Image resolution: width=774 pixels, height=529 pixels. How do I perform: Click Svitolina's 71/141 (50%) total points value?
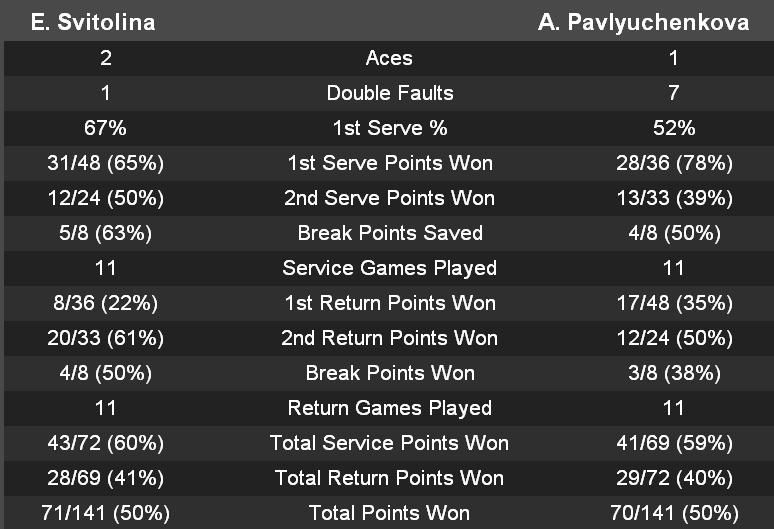105,513
